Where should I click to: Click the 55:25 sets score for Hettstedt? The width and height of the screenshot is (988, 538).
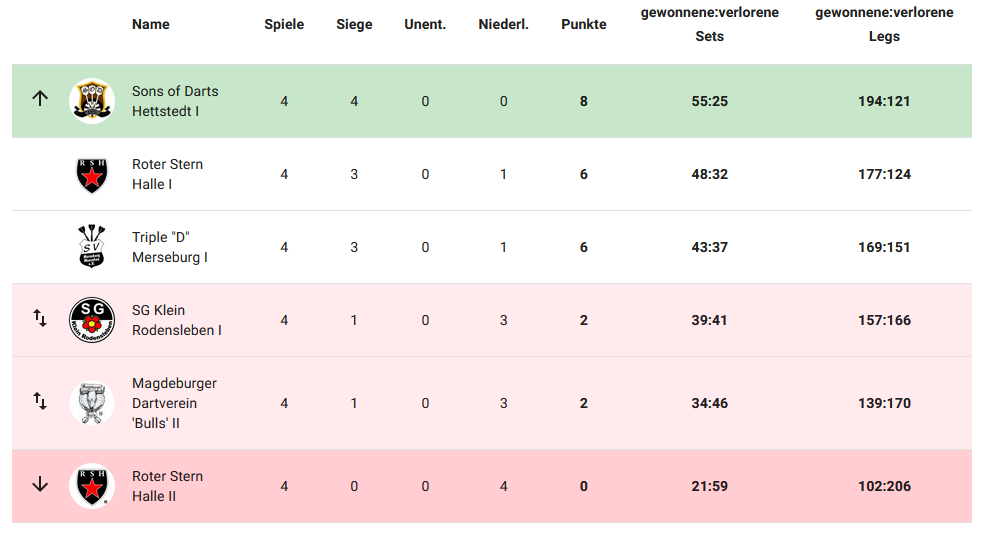(709, 101)
